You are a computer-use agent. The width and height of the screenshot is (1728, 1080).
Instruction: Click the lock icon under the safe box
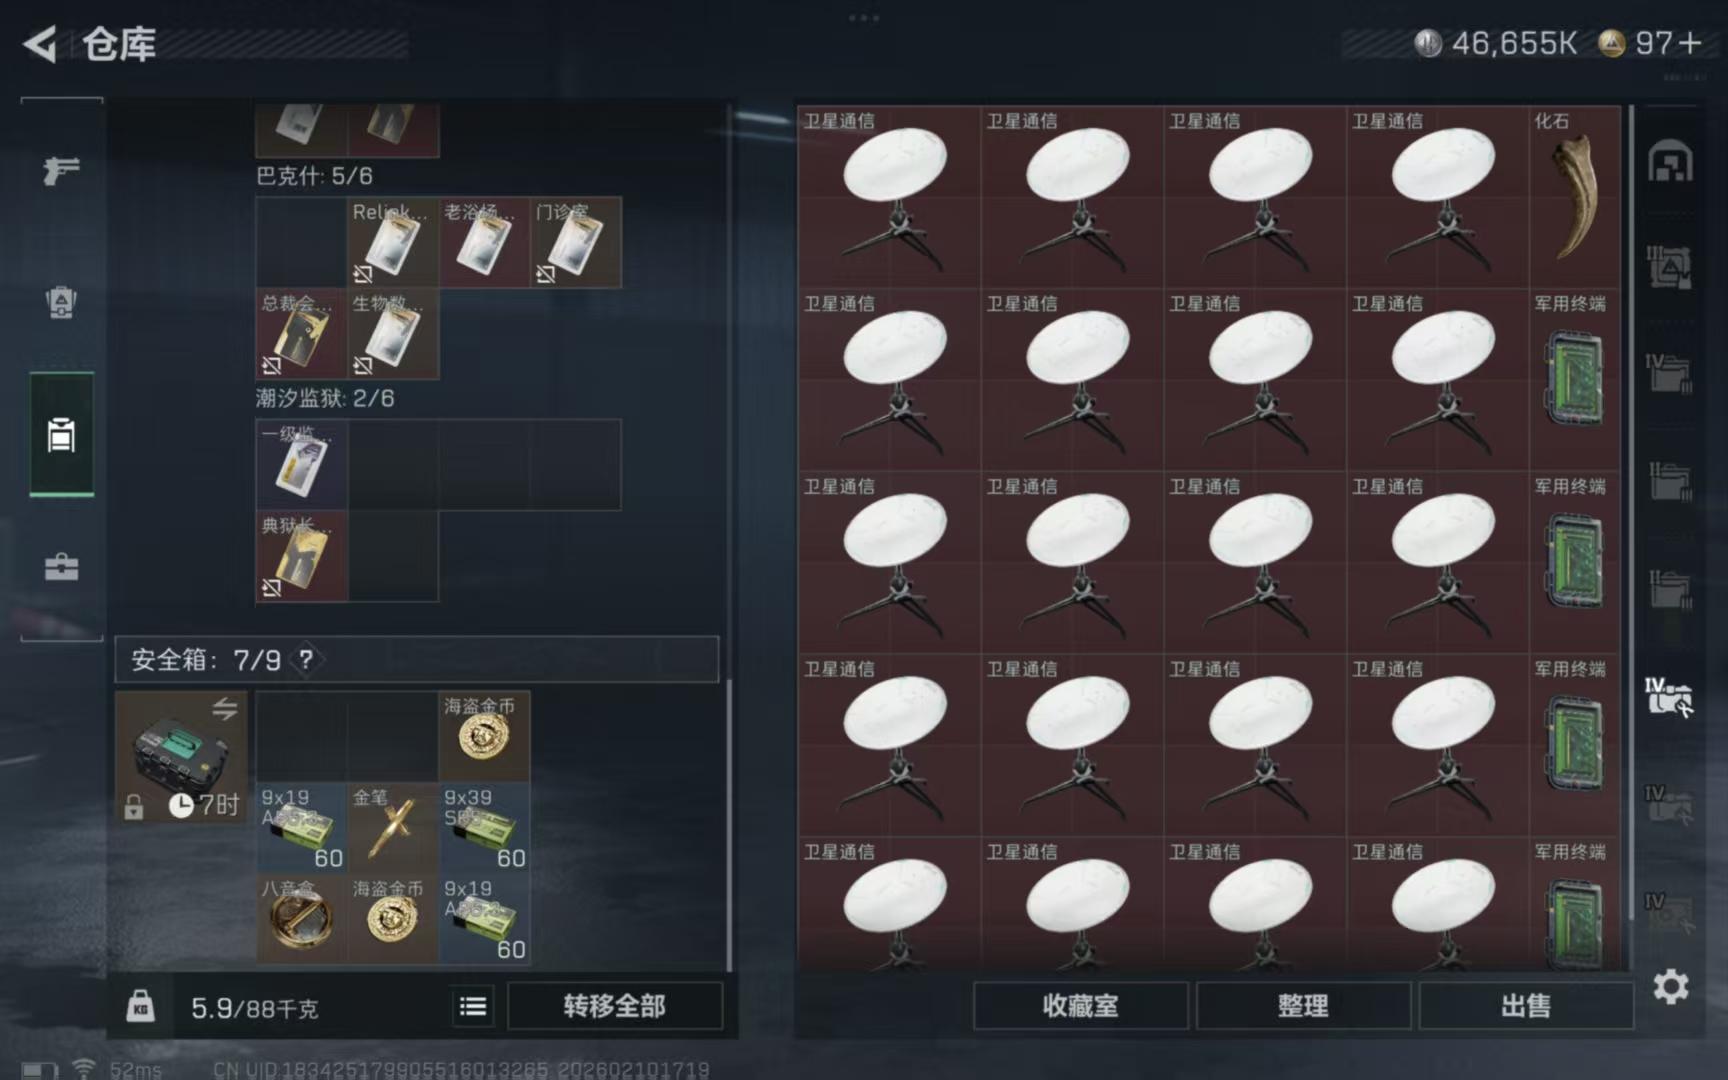[x=134, y=806]
